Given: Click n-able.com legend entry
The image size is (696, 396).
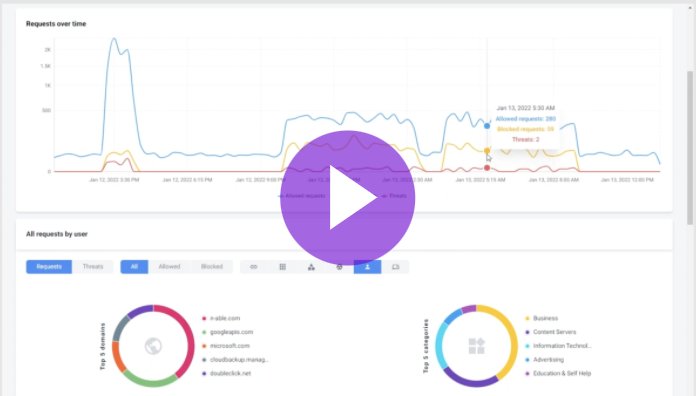Looking at the screenshot, I should (x=221, y=318).
